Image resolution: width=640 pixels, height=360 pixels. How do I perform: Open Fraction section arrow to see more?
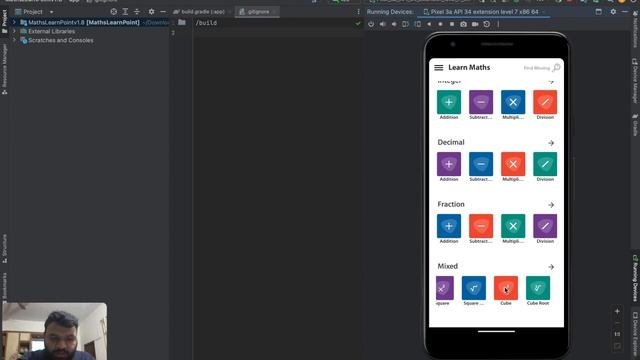tap(551, 205)
